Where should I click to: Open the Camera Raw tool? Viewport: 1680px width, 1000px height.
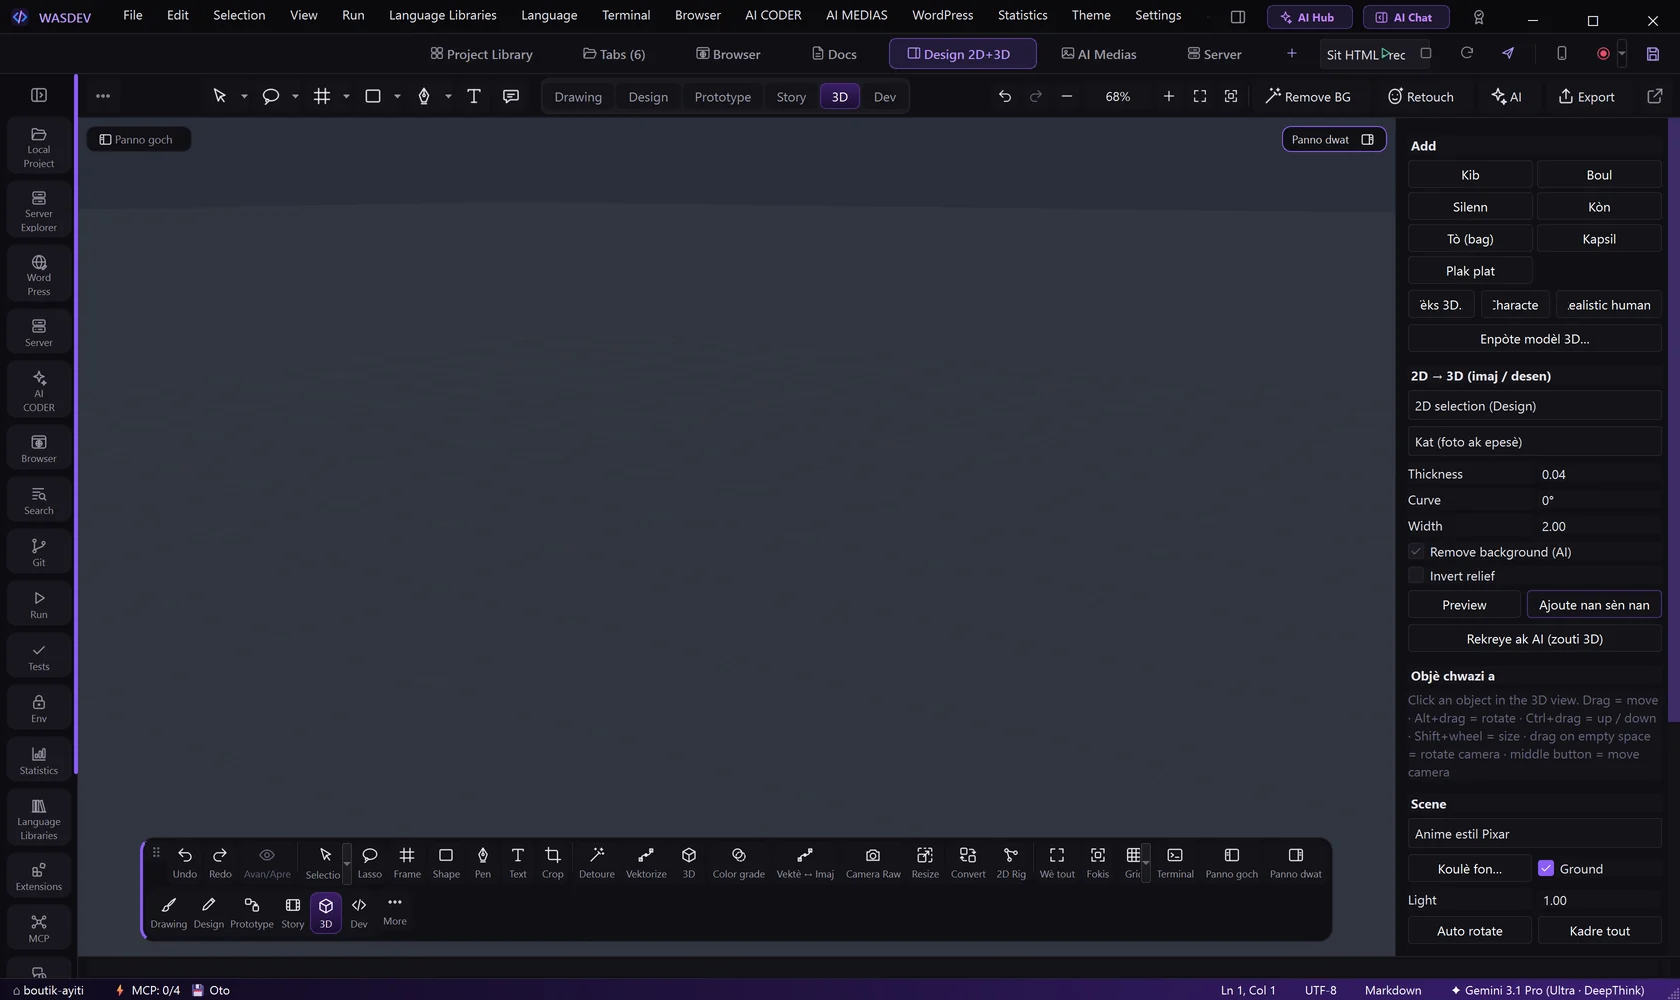click(873, 862)
